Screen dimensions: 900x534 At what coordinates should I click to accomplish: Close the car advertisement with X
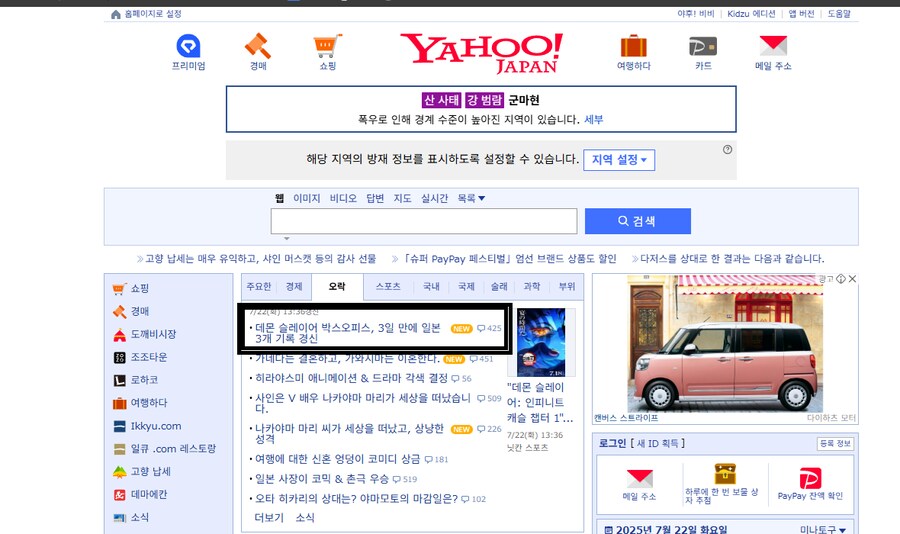click(852, 278)
